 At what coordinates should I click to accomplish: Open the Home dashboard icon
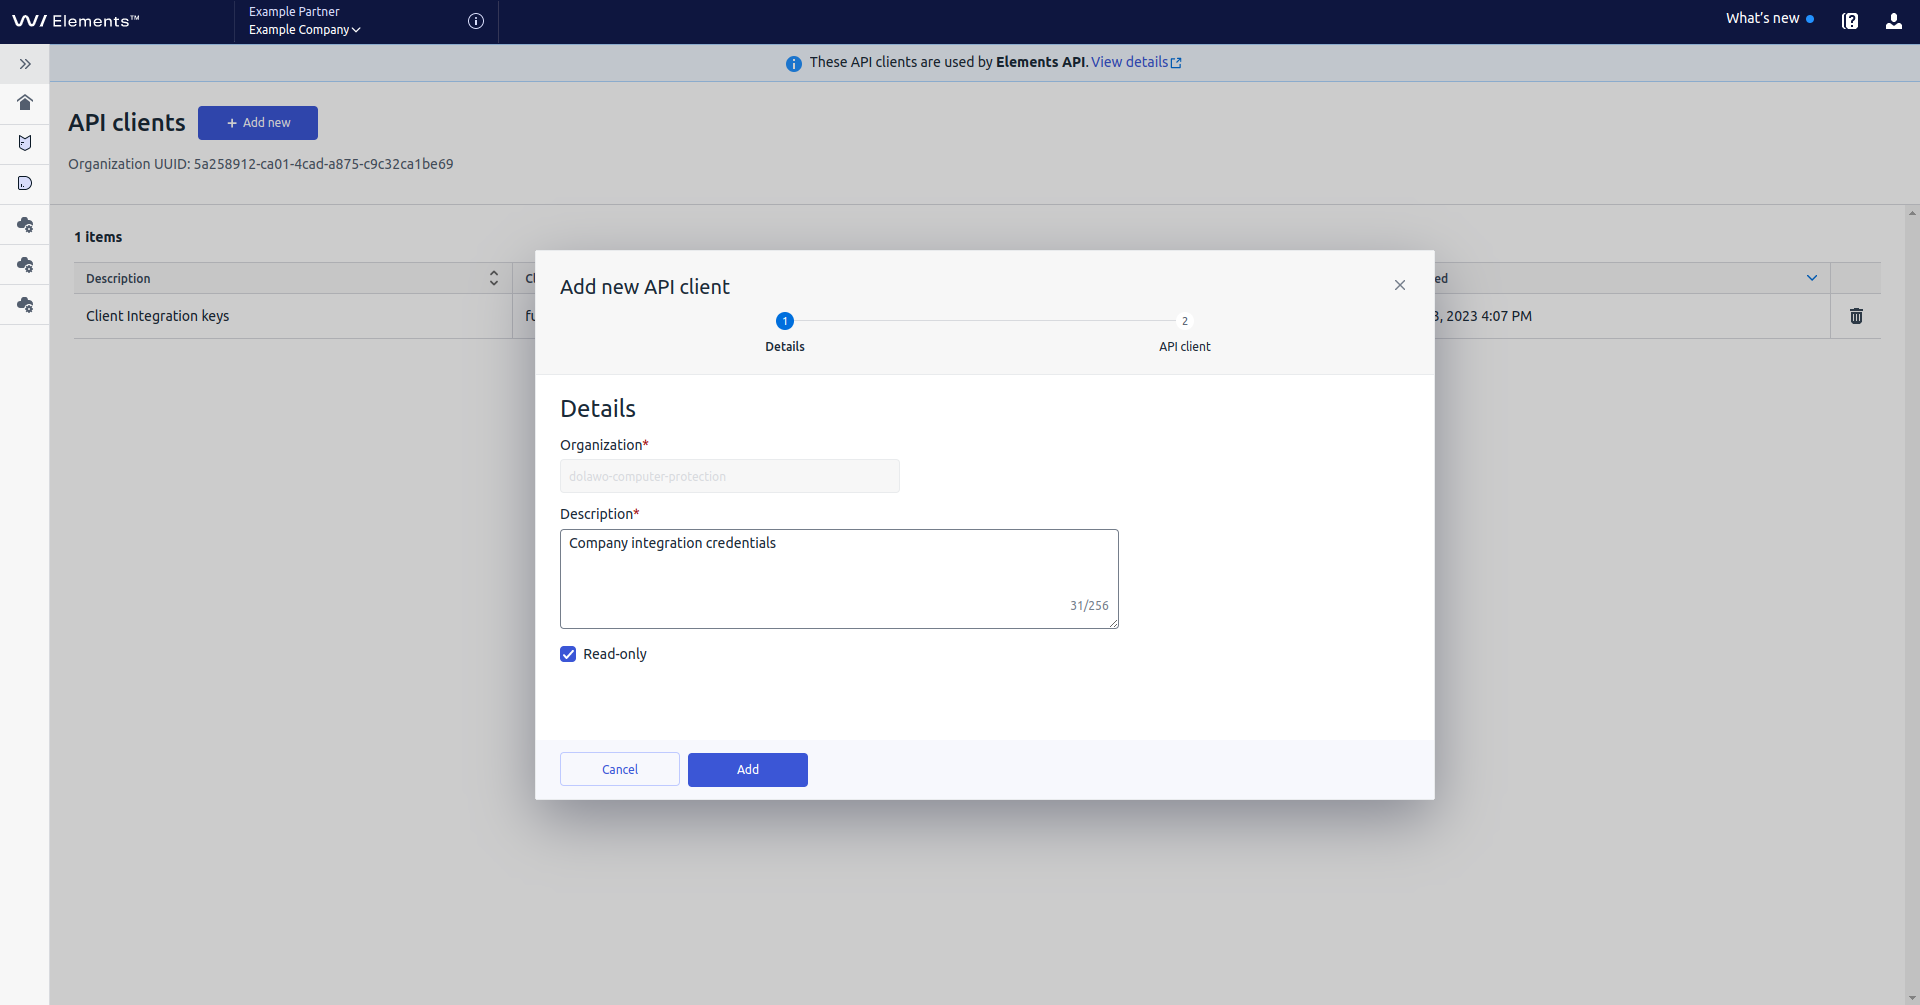tap(25, 103)
